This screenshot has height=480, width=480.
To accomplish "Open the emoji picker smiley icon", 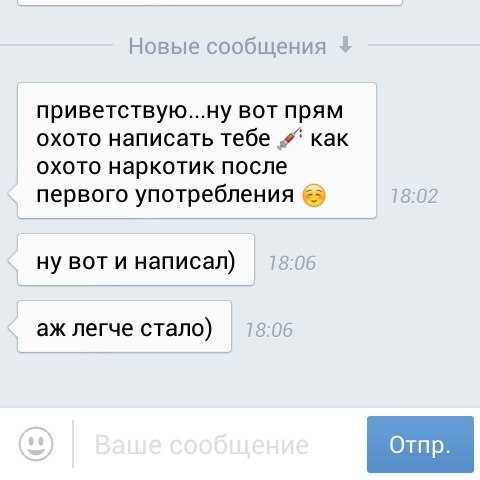I will coord(36,444).
